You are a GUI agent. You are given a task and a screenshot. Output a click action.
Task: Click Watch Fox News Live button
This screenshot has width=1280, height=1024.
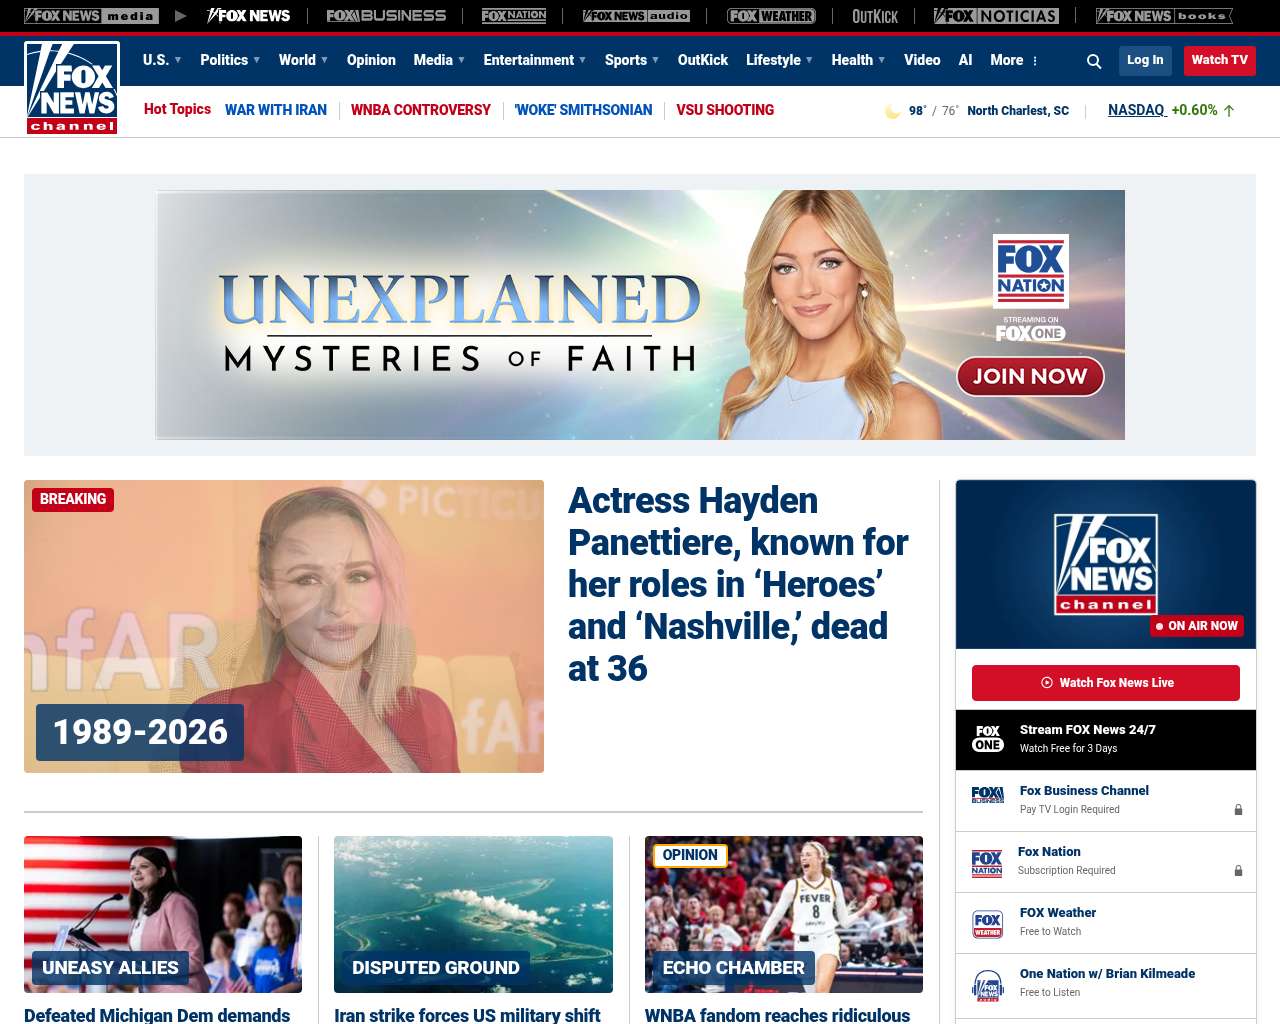(x=1106, y=683)
